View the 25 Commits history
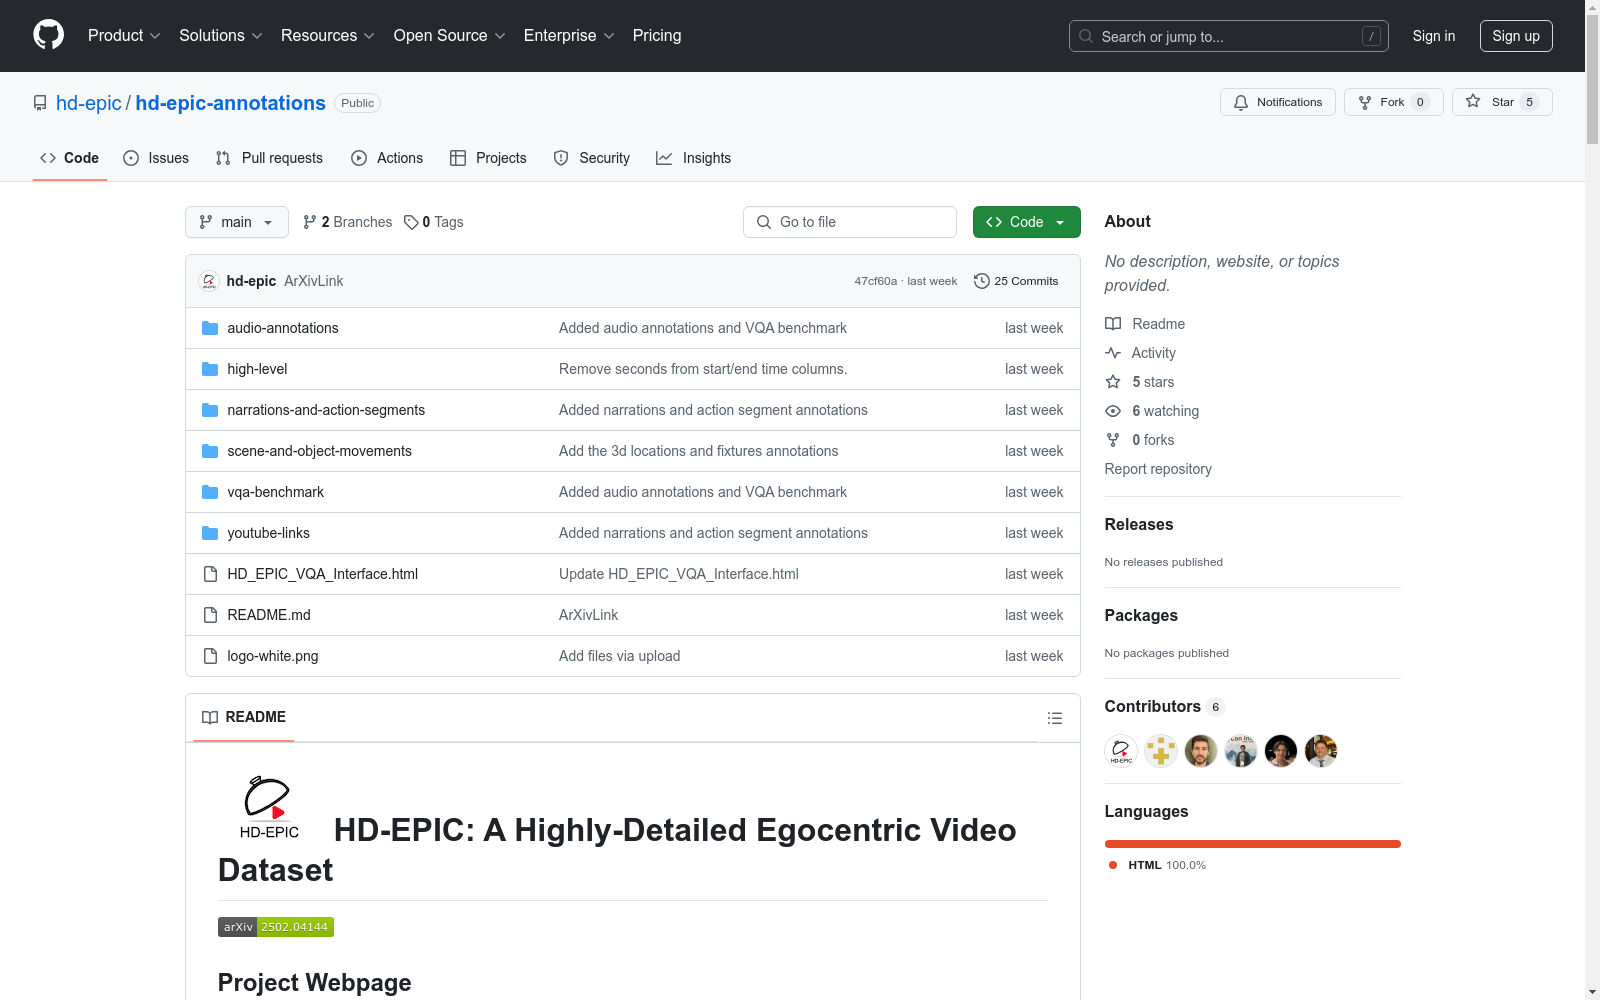 coord(1016,281)
